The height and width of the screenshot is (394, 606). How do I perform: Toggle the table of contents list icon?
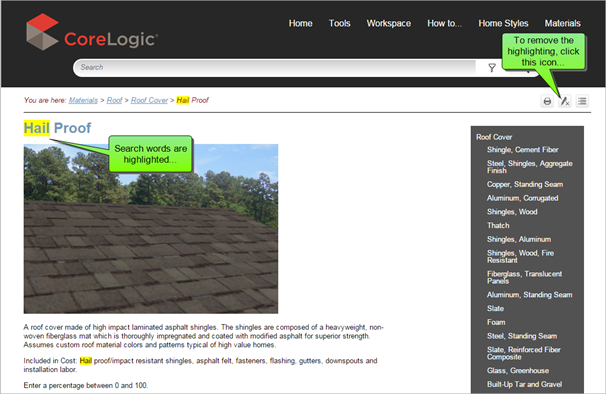click(582, 101)
